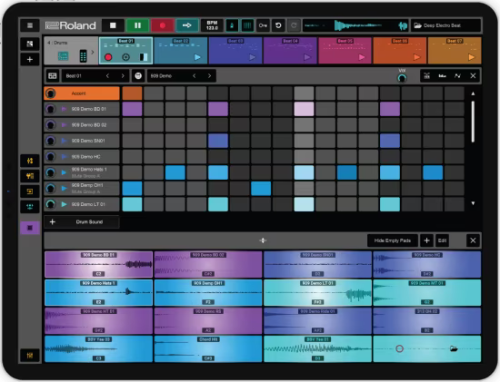This screenshot has height=382, width=500.
Task: Toggle the teal loop arrow button
Action: click(x=187, y=25)
